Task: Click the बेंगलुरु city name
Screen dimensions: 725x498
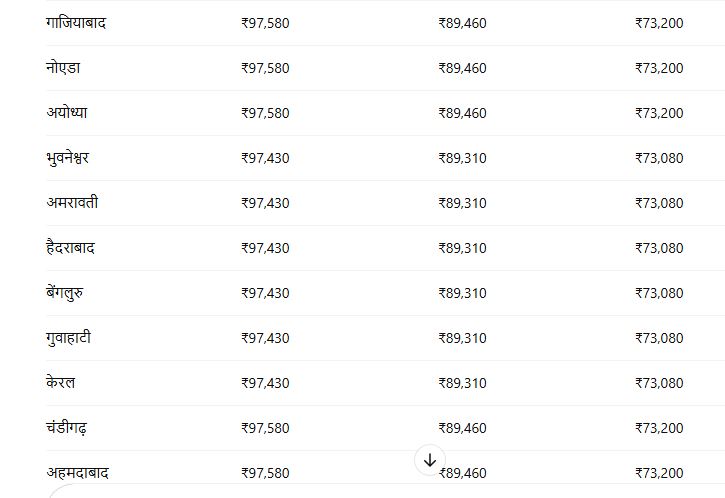Action: (65, 293)
